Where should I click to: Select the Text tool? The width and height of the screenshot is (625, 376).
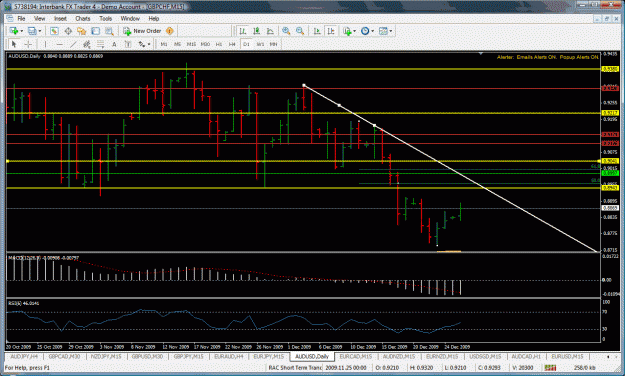click(x=114, y=44)
